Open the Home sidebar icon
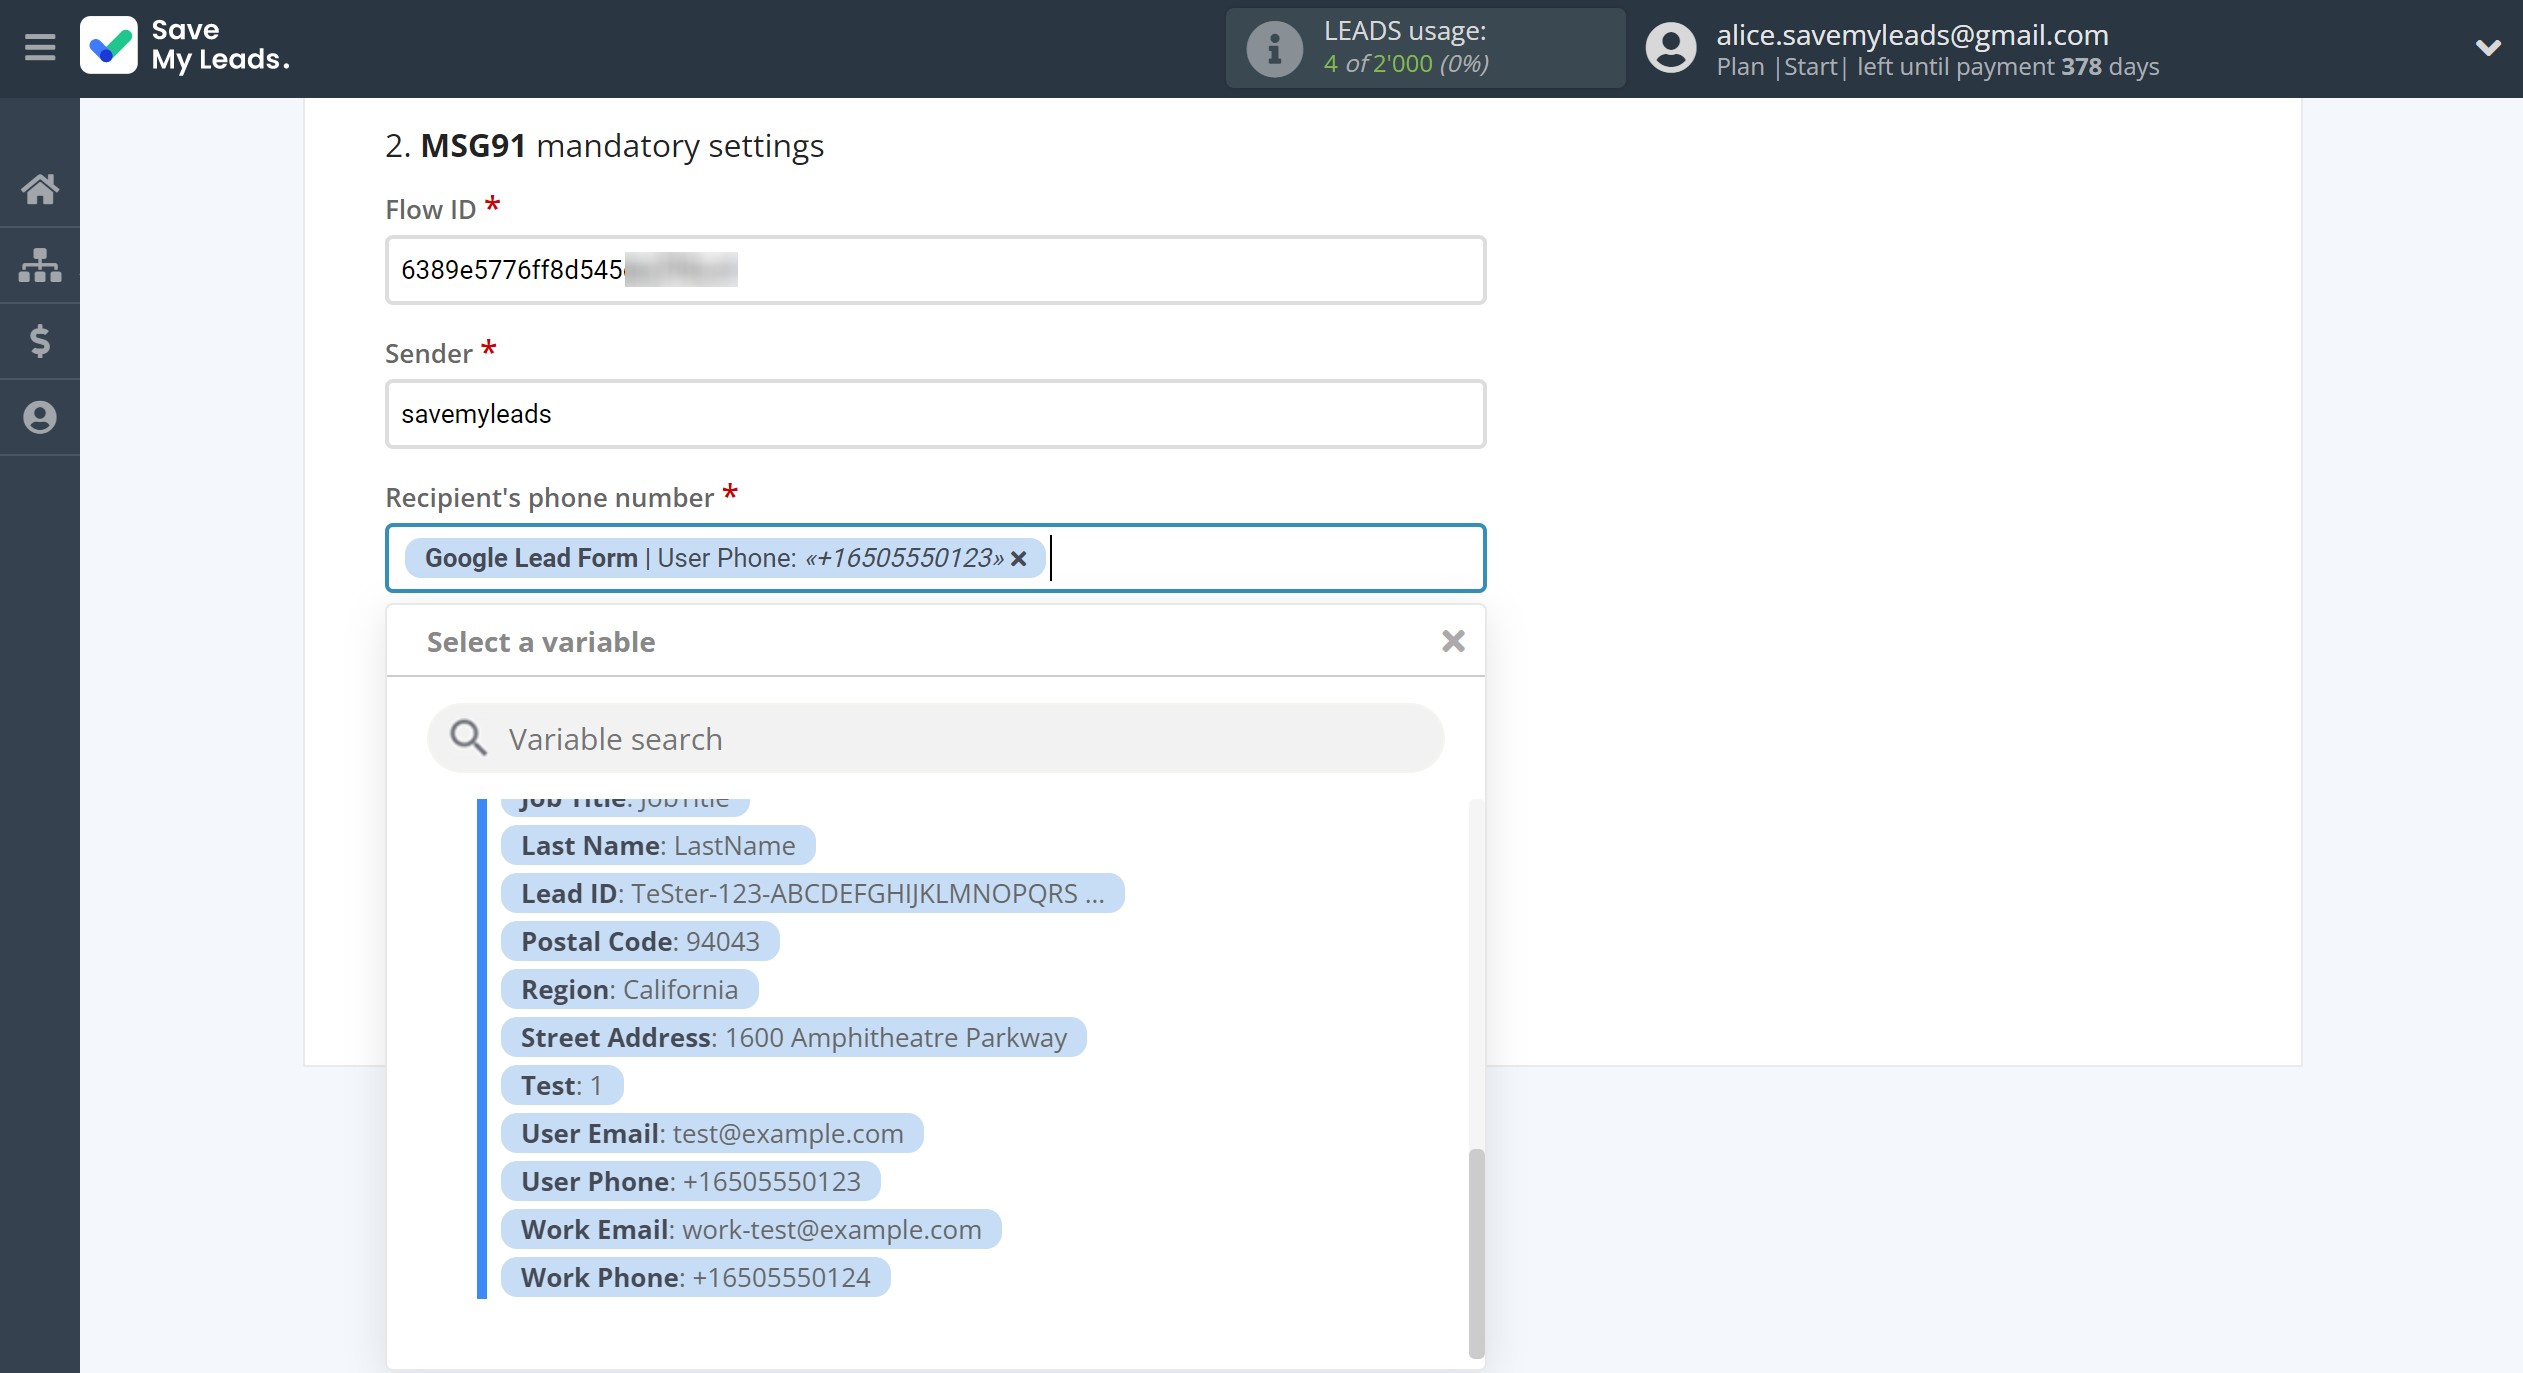Screen dimensions: 2523x1373 [40, 189]
